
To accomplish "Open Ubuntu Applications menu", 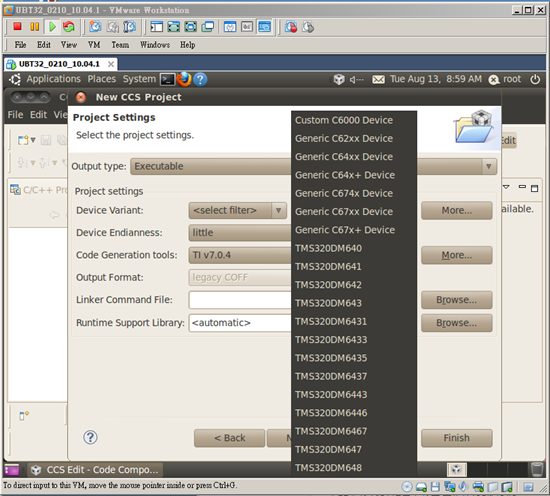I will click(x=53, y=79).
